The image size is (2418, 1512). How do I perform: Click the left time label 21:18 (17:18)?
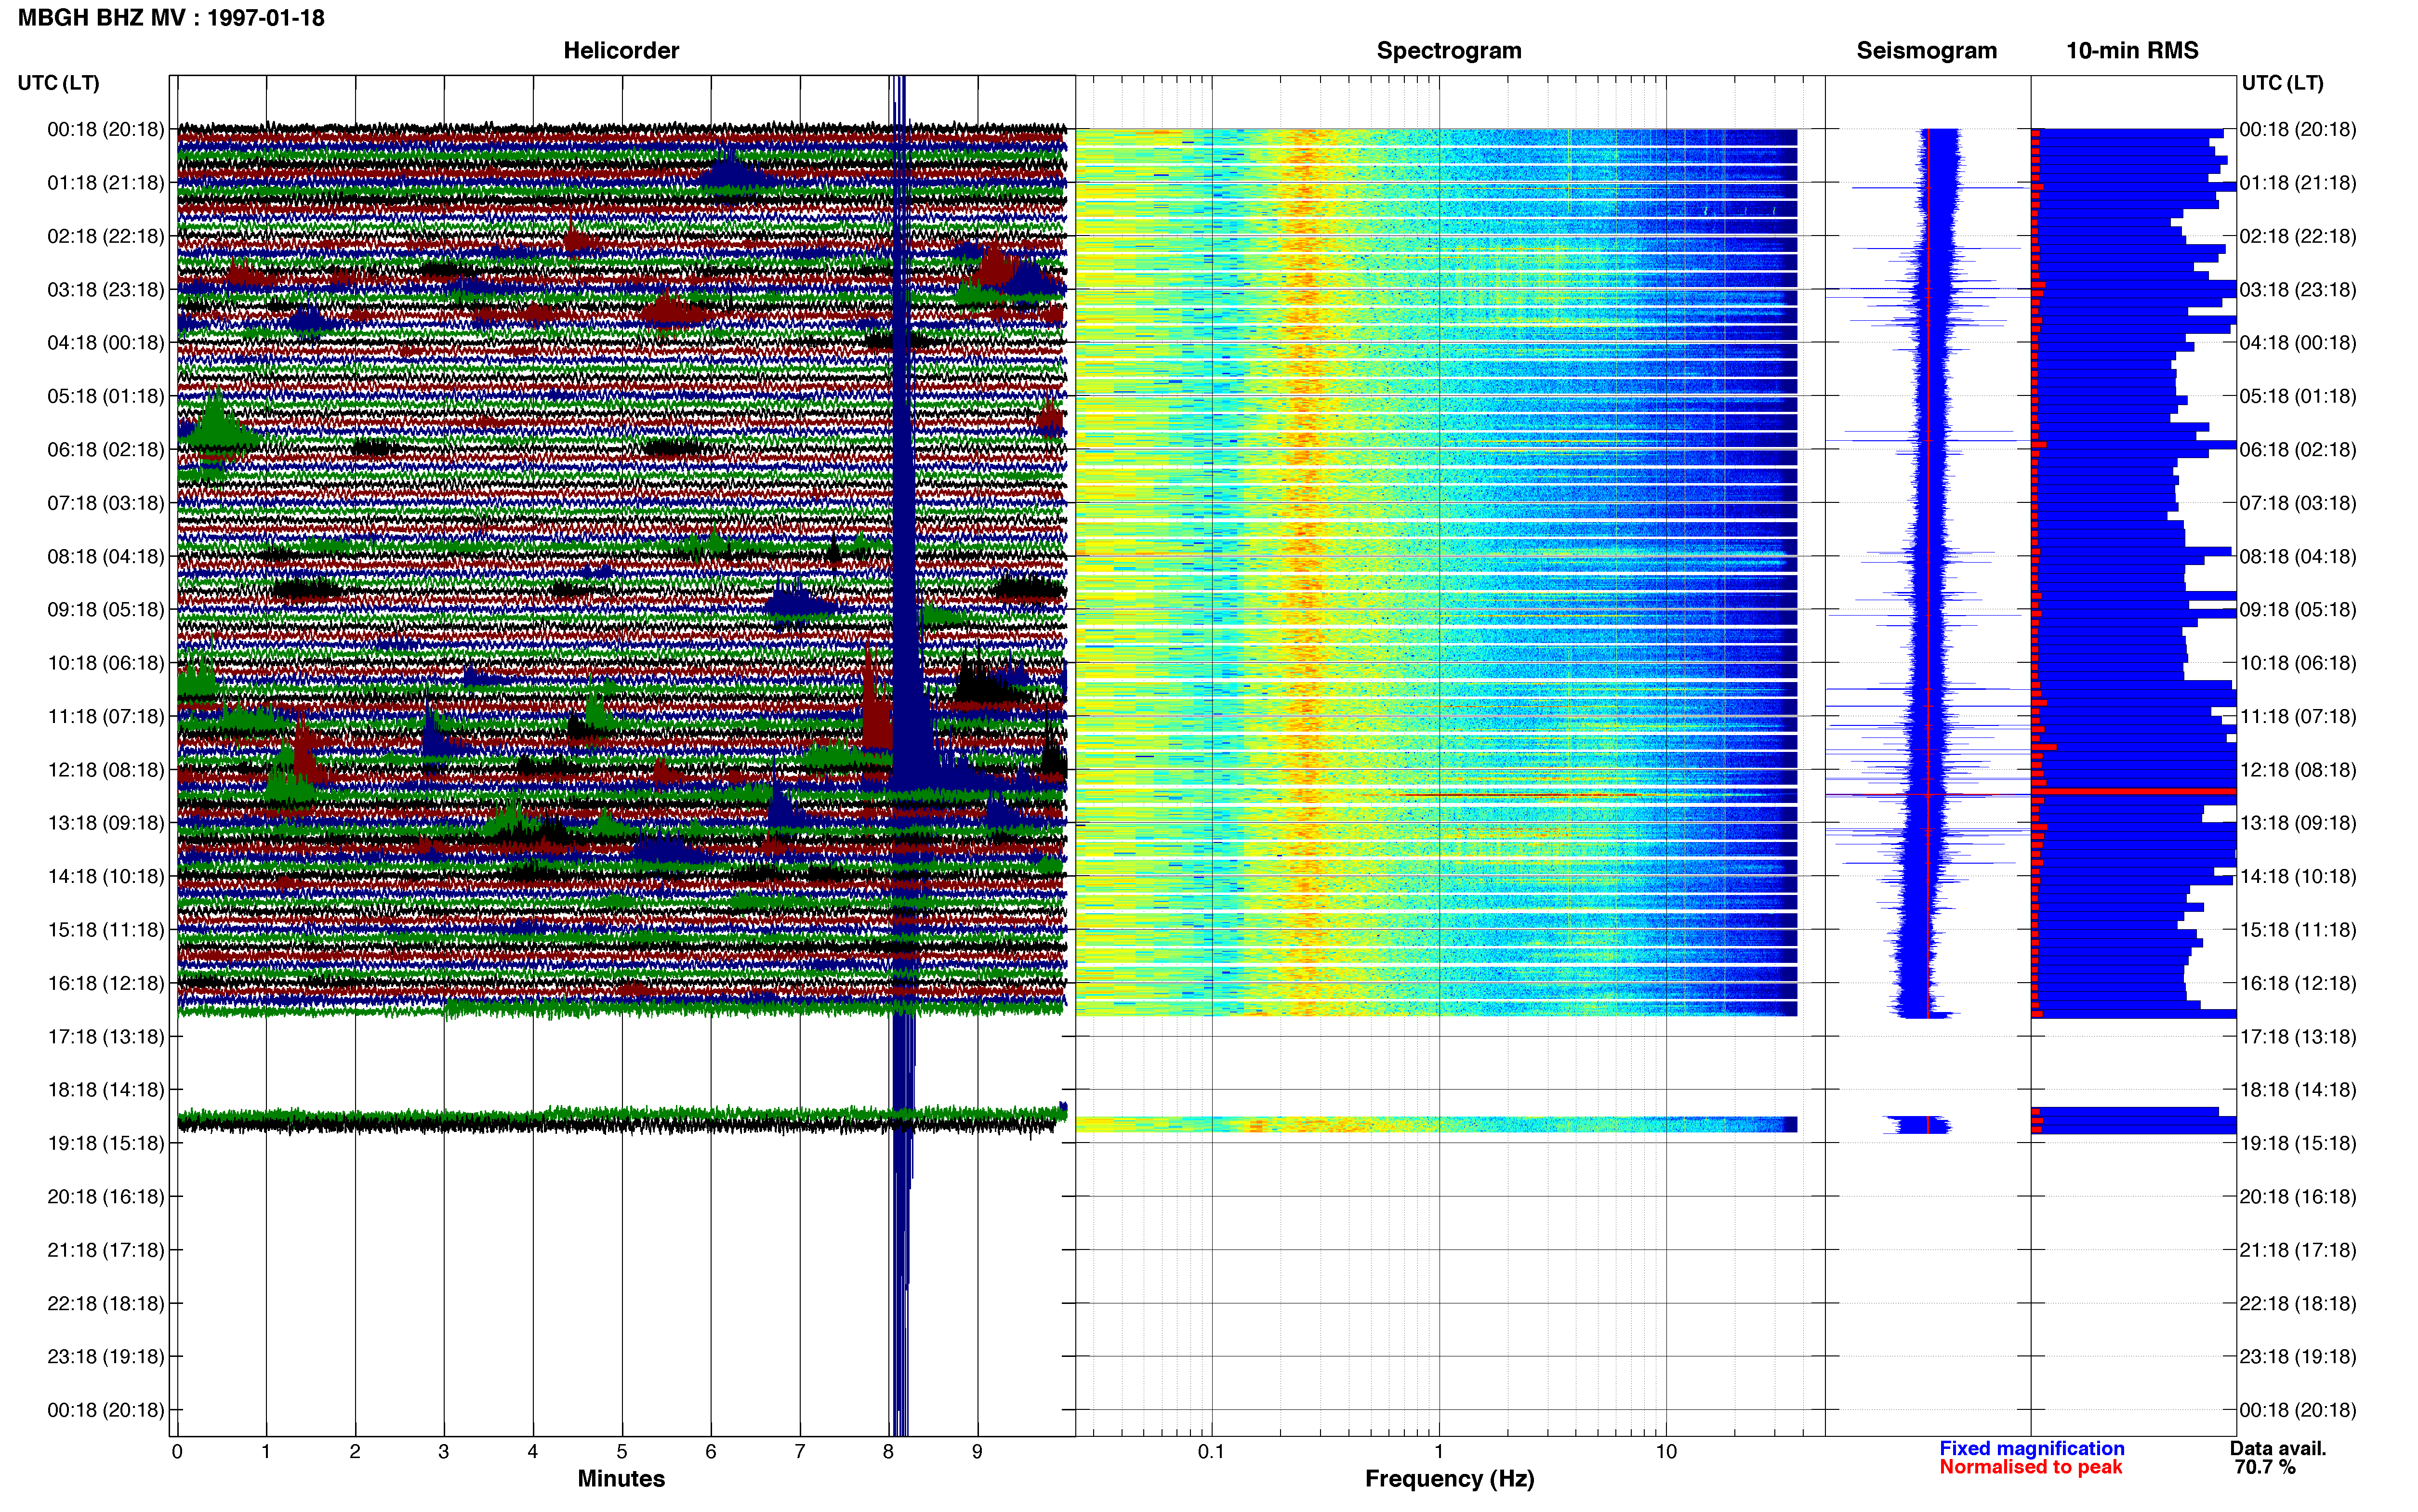(106, 1250)
